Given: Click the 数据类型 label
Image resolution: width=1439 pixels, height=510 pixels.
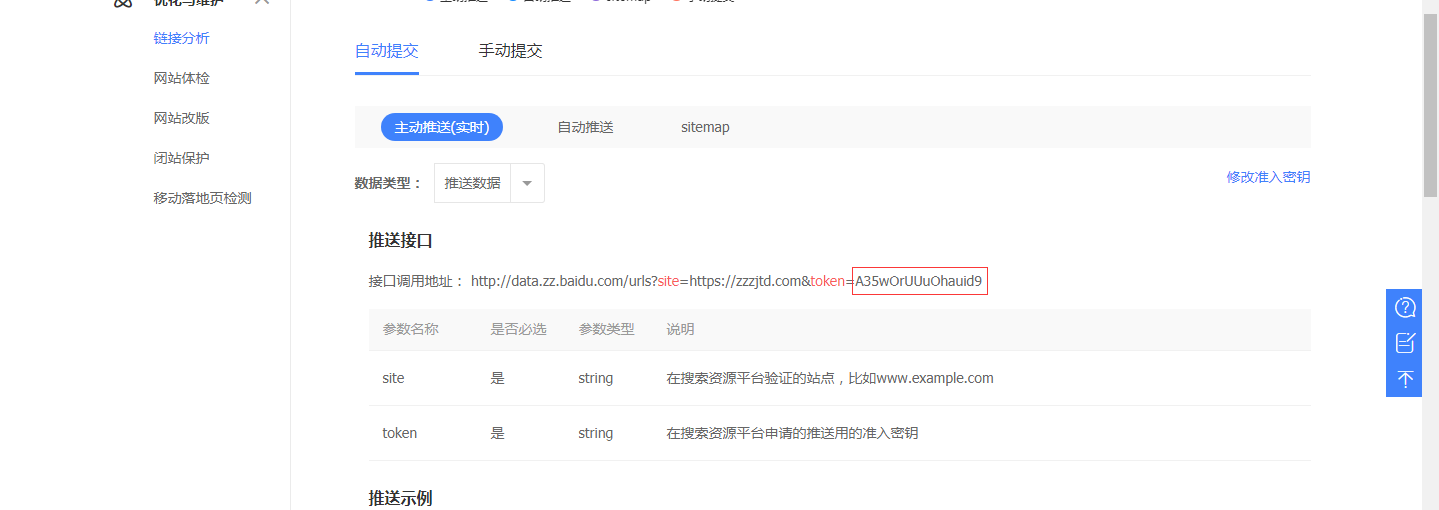Looking at the screenshot, I should coord(389,183).
